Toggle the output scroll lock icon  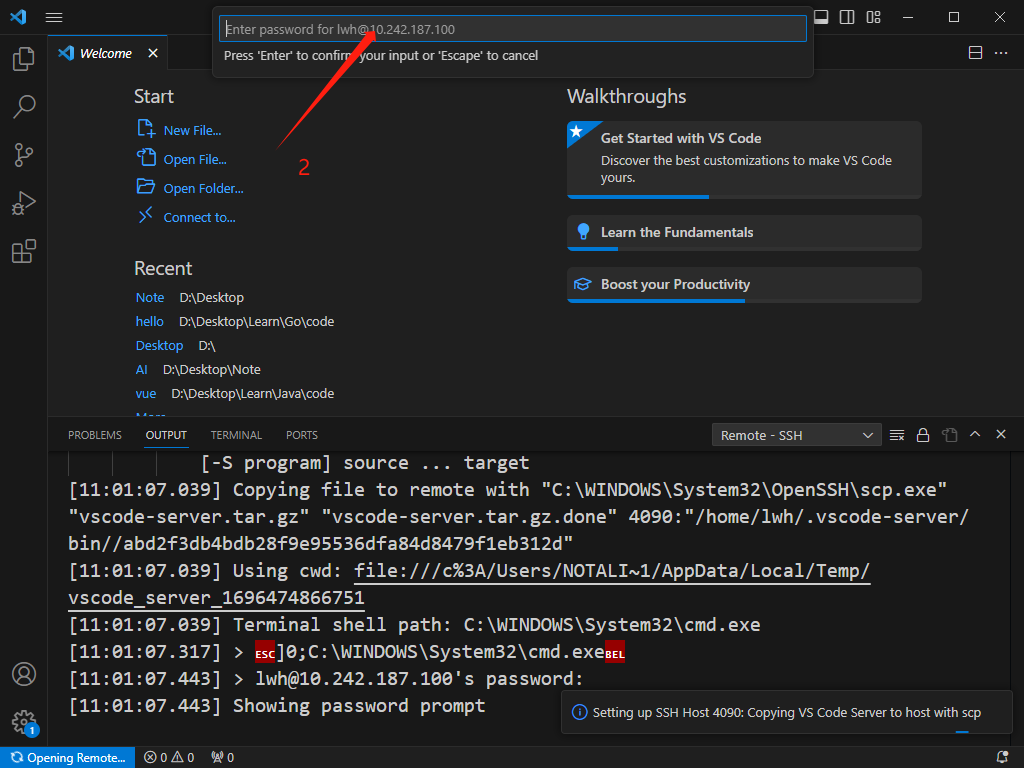923,435
